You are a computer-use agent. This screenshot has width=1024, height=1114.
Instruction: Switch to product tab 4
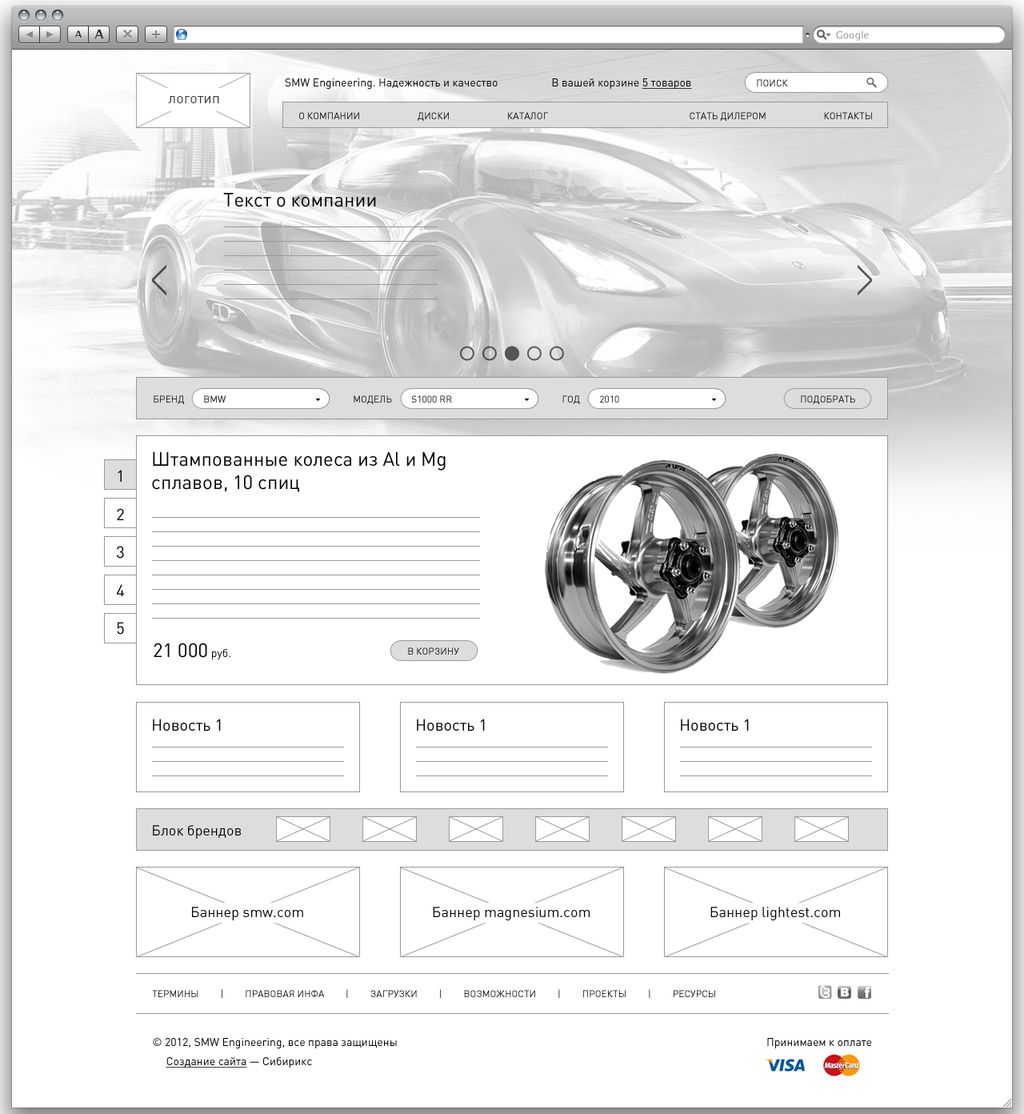pos(120,590)
